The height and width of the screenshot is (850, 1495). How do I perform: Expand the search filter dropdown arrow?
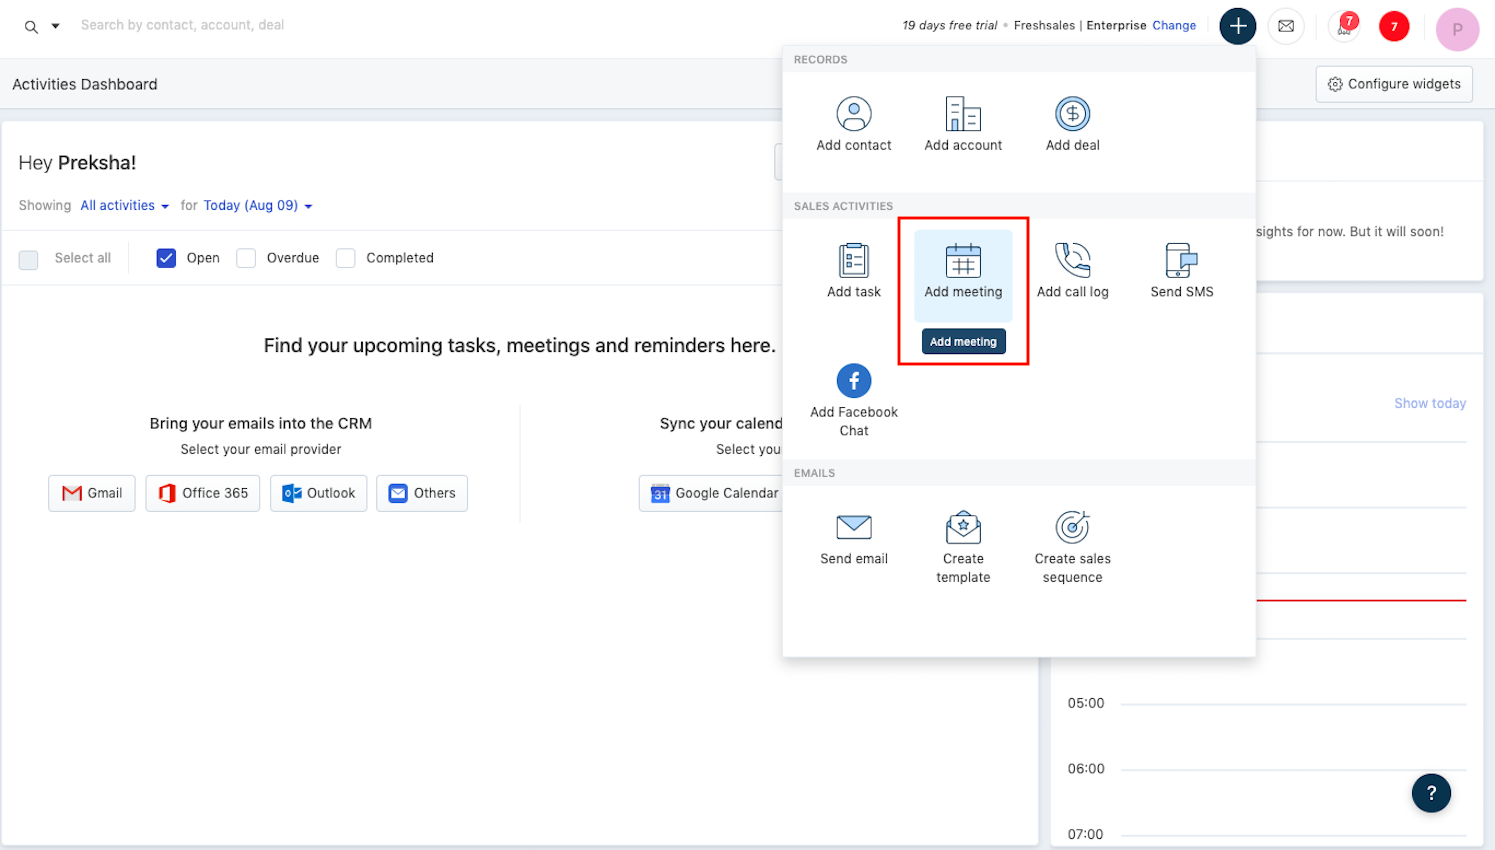[56, 26]
